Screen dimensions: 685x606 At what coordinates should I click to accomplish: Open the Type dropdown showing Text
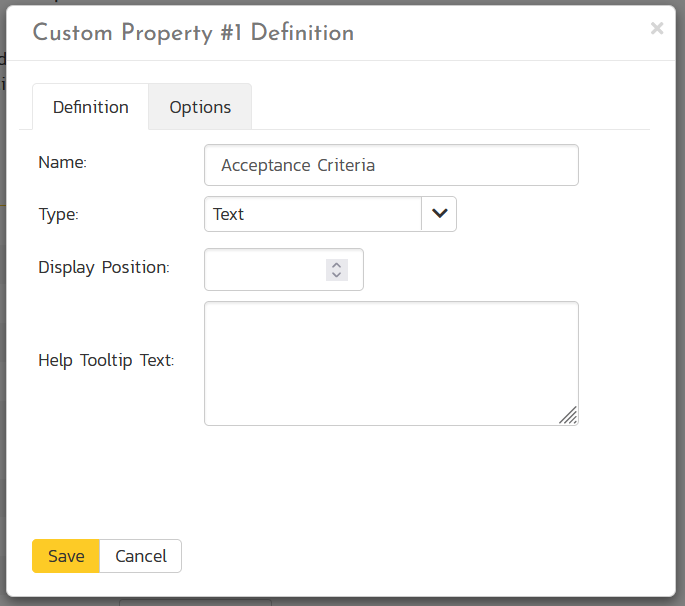pos(312,214)
